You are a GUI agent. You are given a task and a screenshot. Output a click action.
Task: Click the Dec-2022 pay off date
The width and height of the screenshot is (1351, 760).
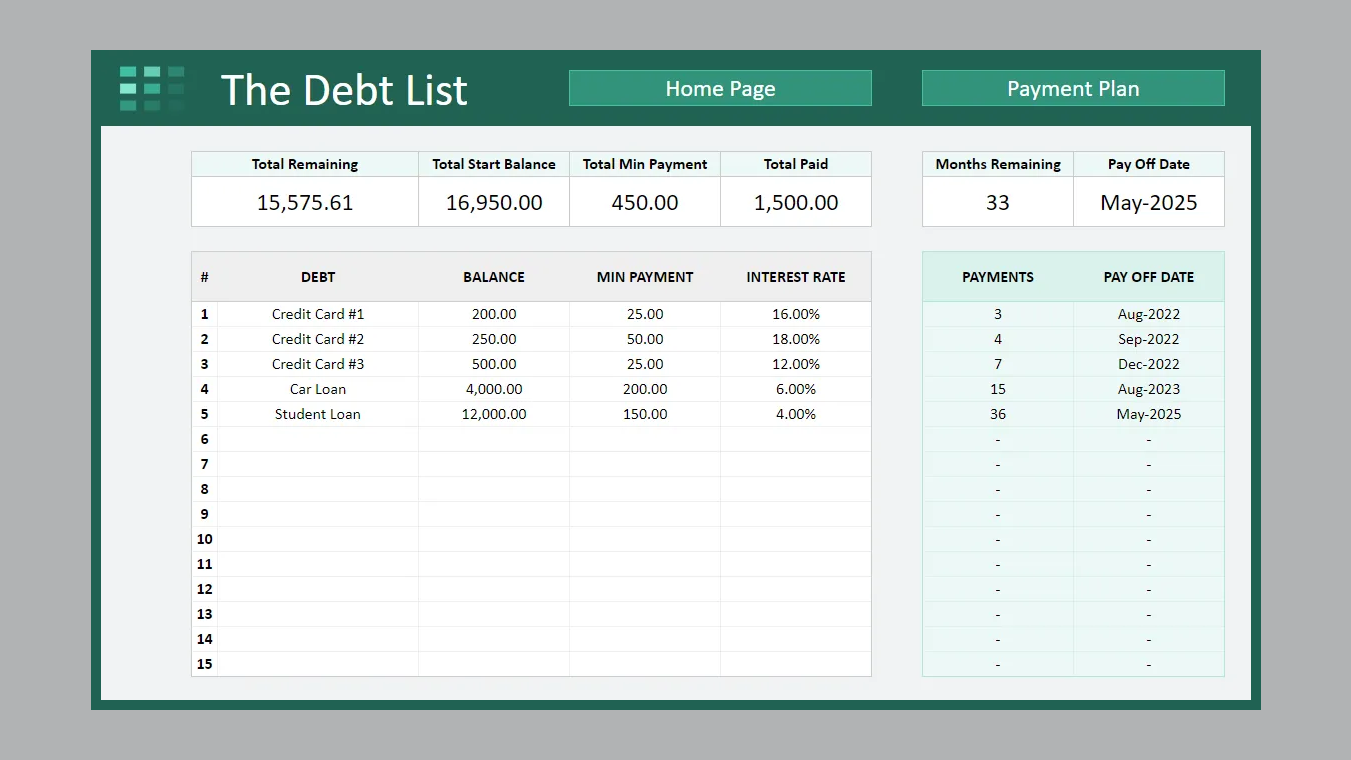(x=1149, y=364)
